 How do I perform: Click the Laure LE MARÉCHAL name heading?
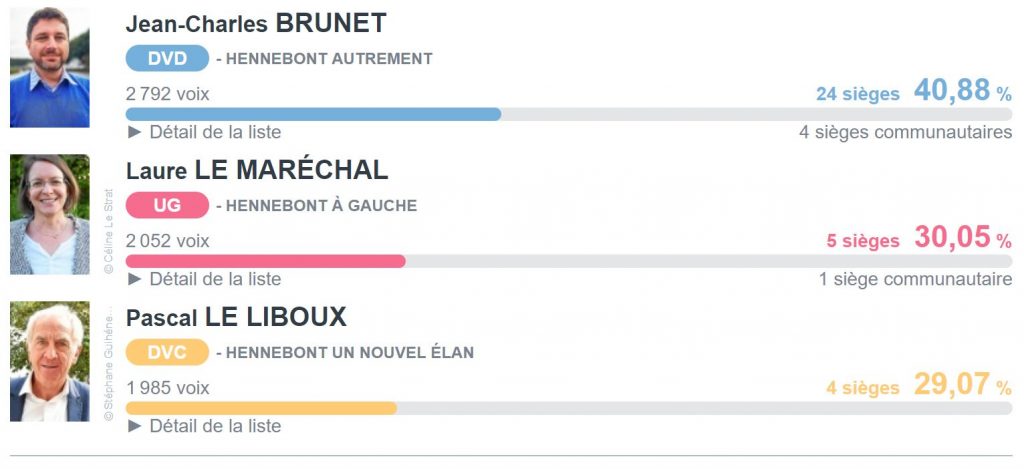tap(257, 171)
